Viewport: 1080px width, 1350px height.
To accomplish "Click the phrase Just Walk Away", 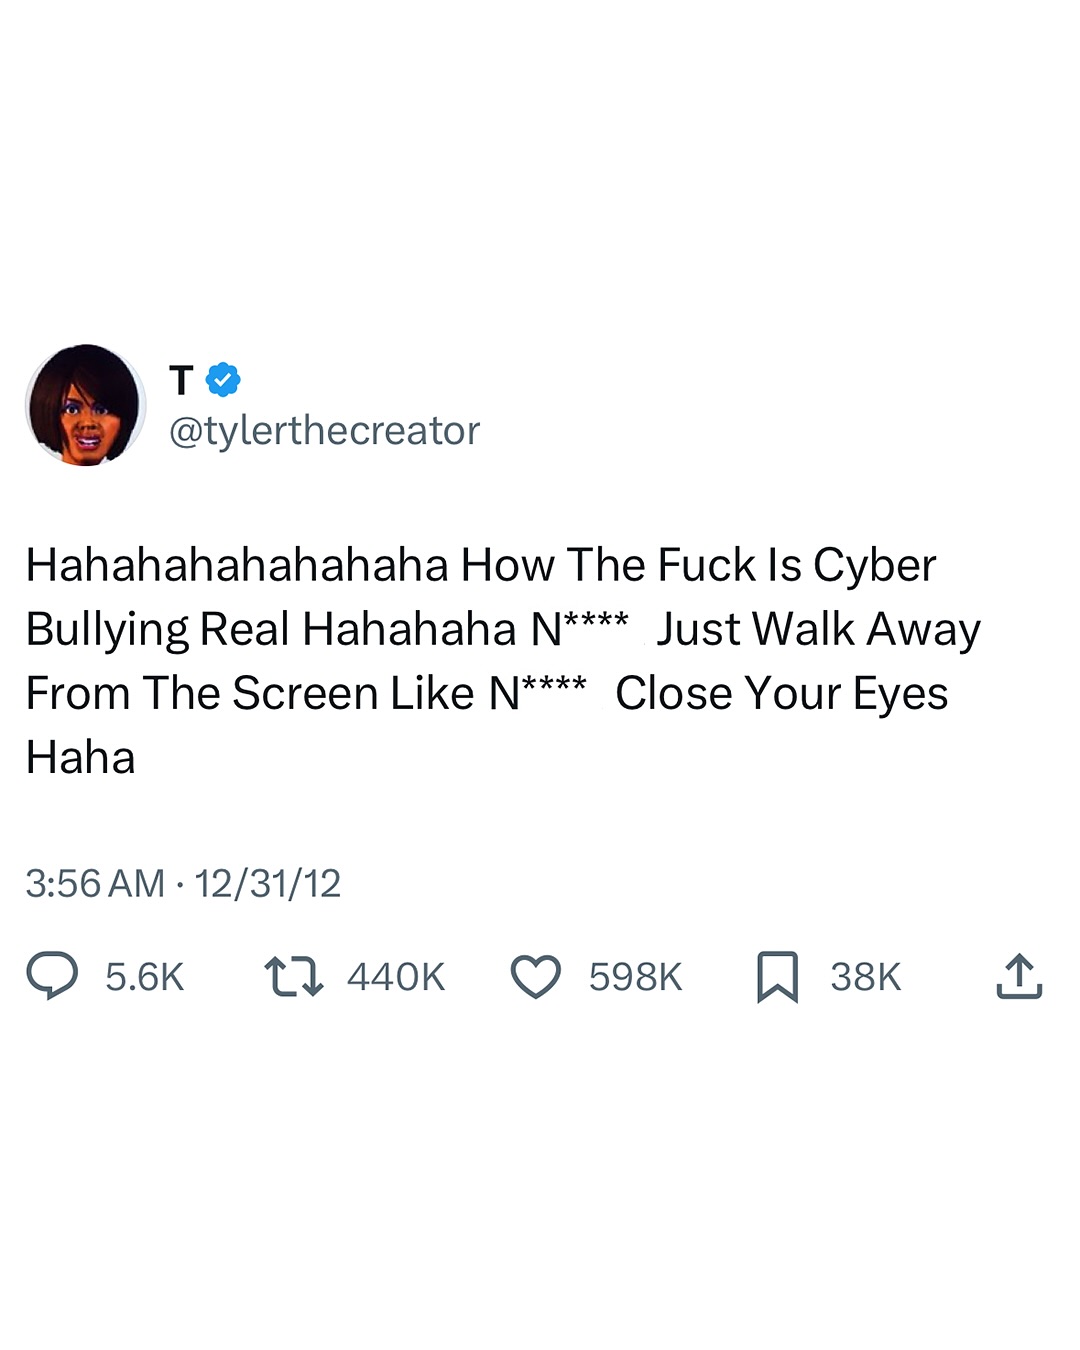I will pyautogui.click(x=818, y=630).
